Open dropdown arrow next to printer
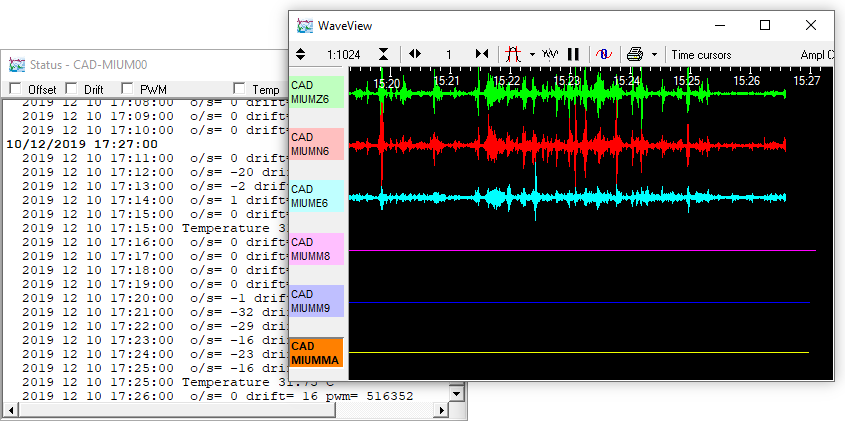The image size is (845, 421). click(654, 54)
